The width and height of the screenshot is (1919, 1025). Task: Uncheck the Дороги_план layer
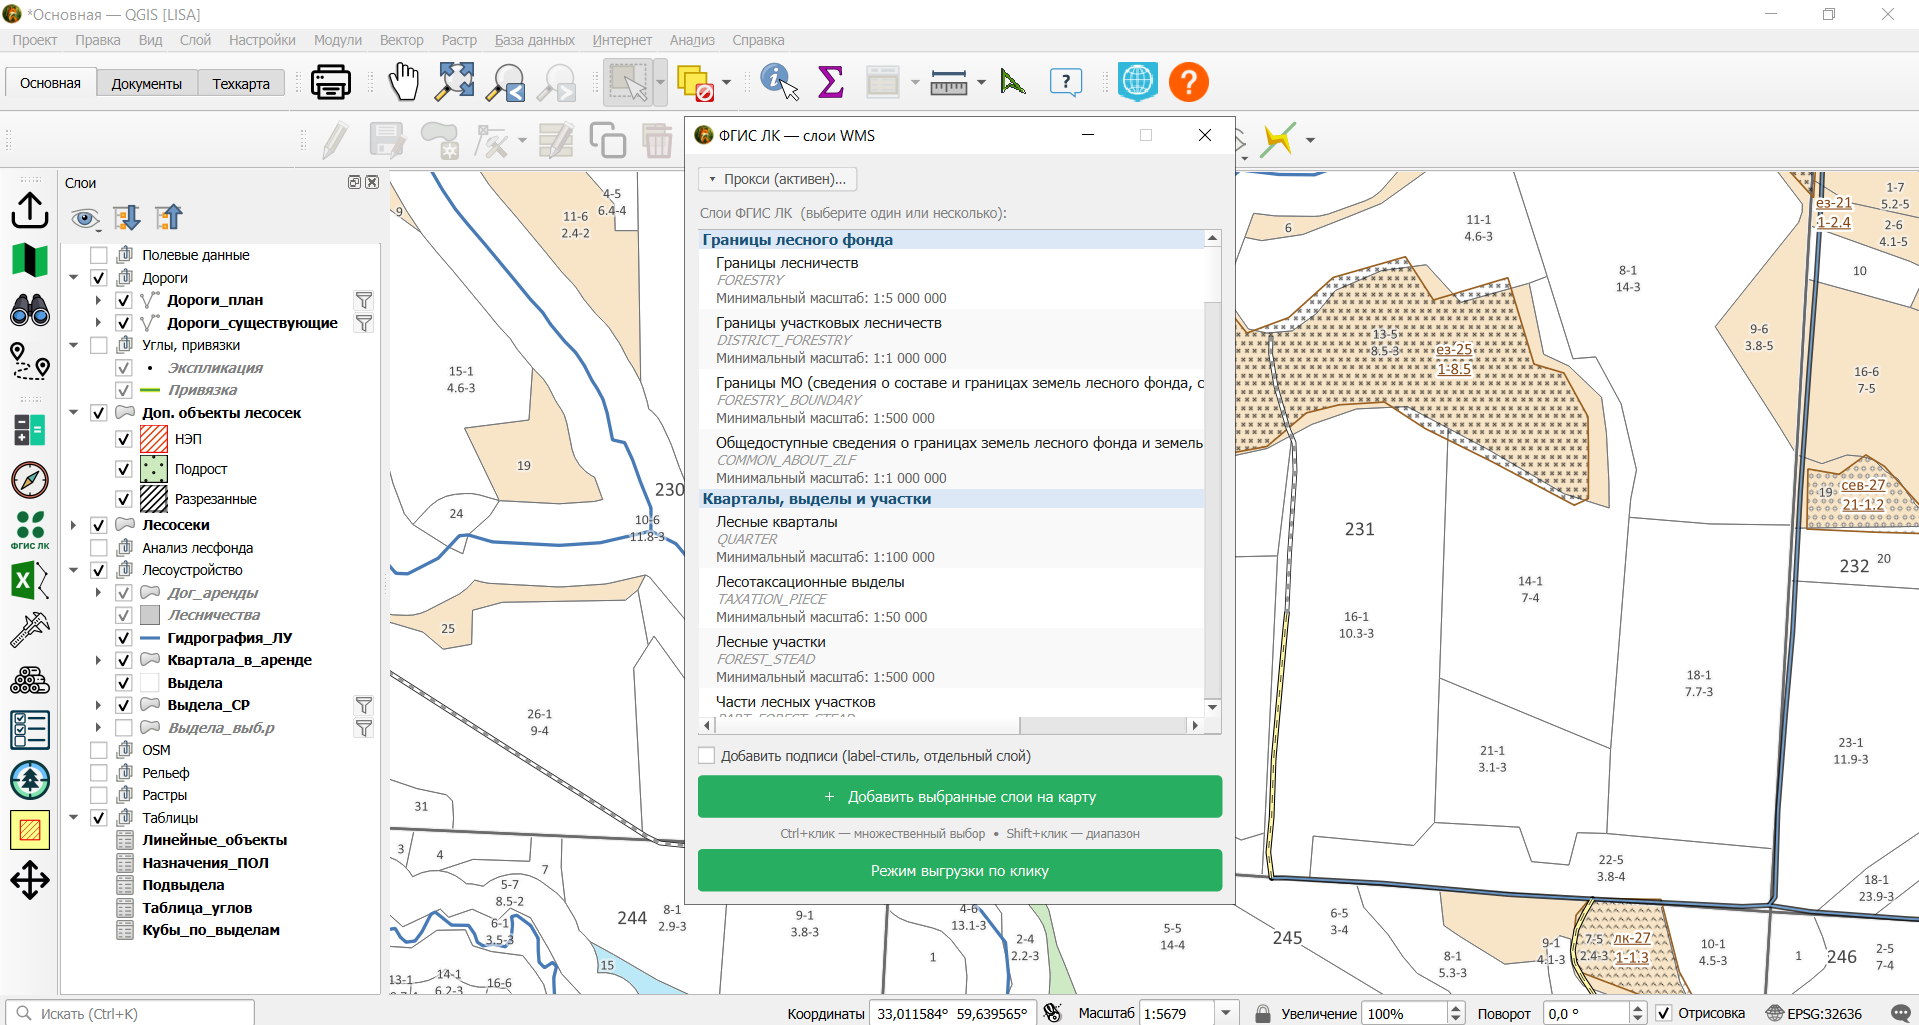pyautogui.click(x=124, y=300)
